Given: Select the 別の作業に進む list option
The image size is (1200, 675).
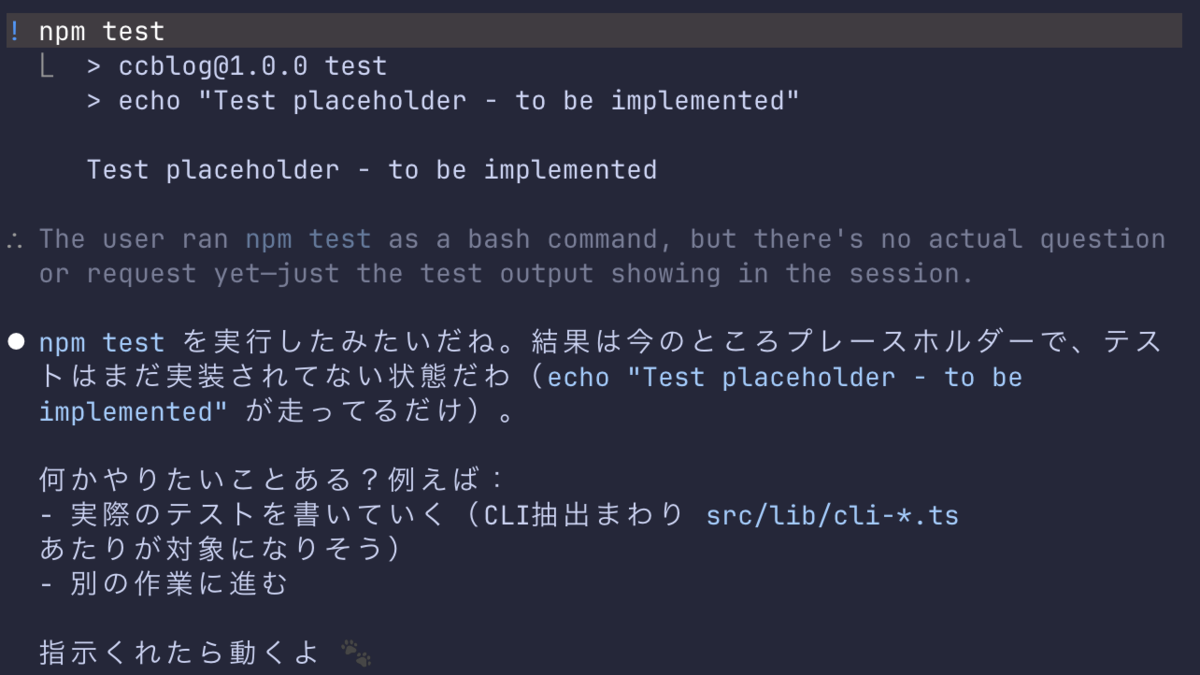Looking at the screenshot, I should (x=164, y=584).
